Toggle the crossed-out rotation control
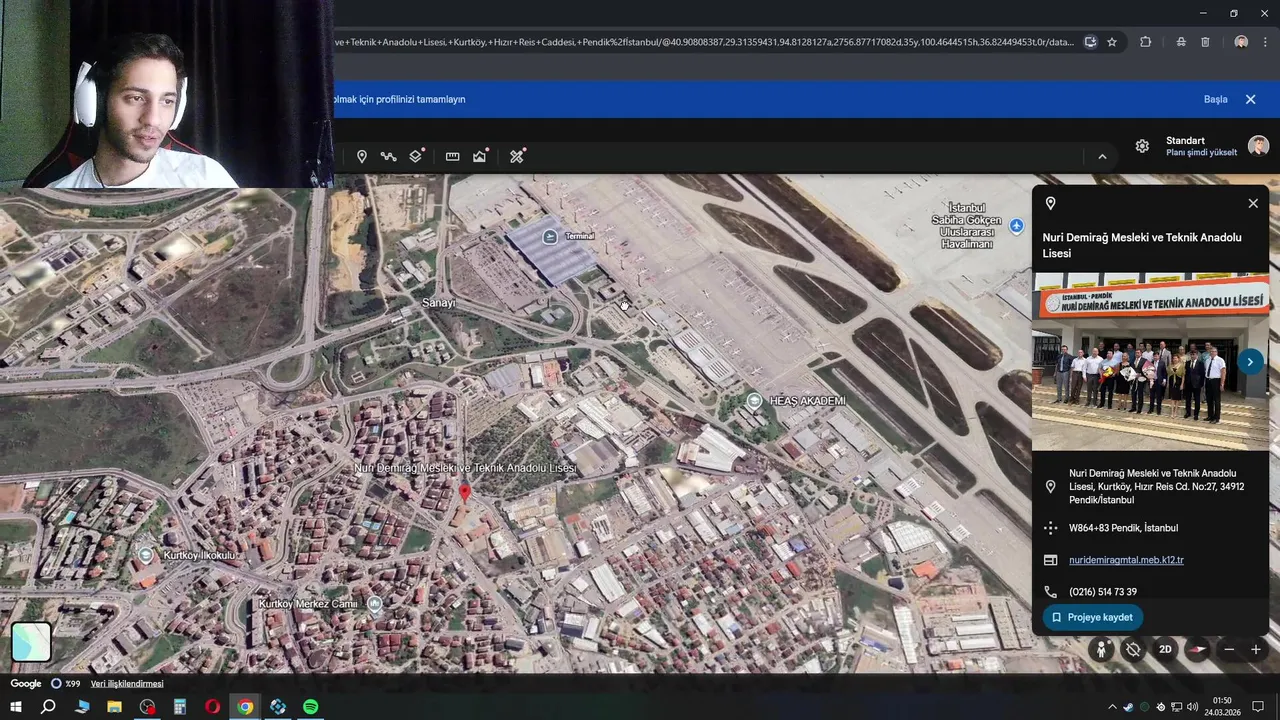The height and width of the screenshot is (720, 1280). pos(1132,649)
